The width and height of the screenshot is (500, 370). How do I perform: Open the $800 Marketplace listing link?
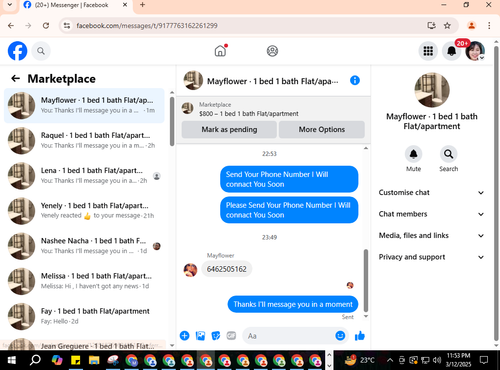tap(249, 114)
